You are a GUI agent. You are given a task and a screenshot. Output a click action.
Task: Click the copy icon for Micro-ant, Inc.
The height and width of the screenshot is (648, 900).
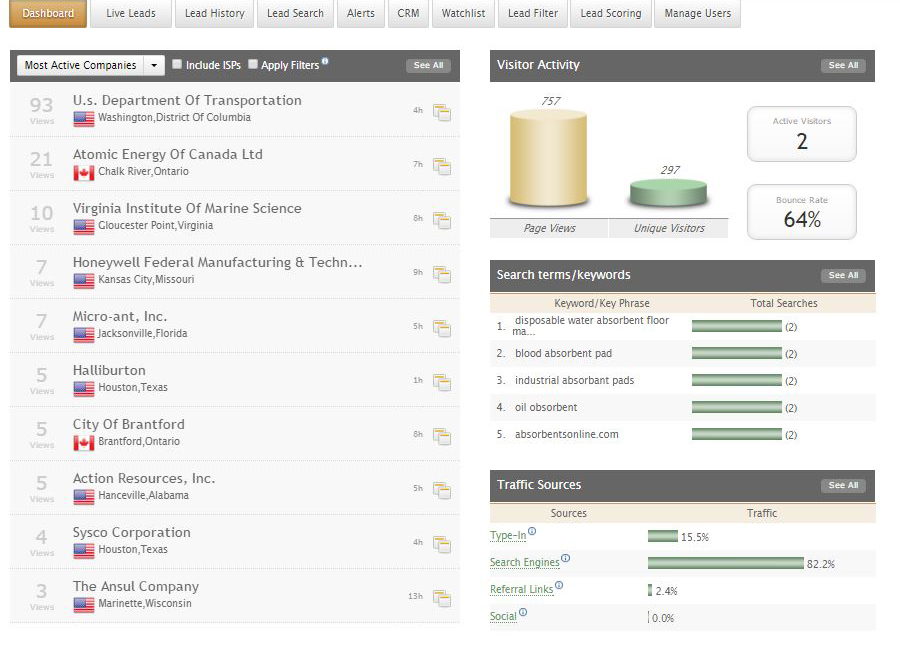[441, 328]
